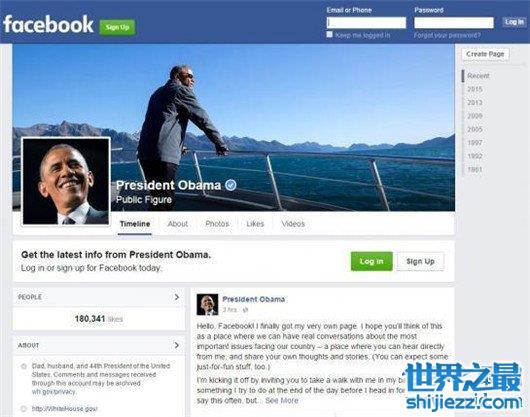Click the Email or Phone input field
The height and width of the screenshot is (417, 530).
[x=366, y=23]
